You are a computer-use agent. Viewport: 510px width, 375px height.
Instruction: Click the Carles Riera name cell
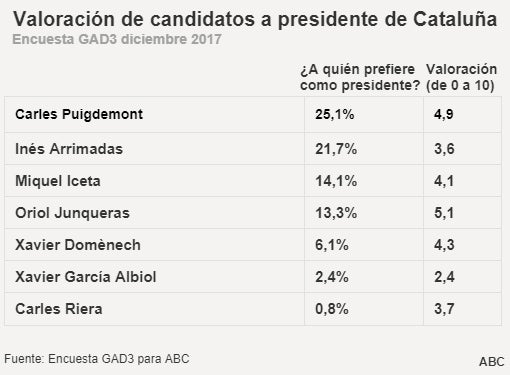[x=59, y=309]
